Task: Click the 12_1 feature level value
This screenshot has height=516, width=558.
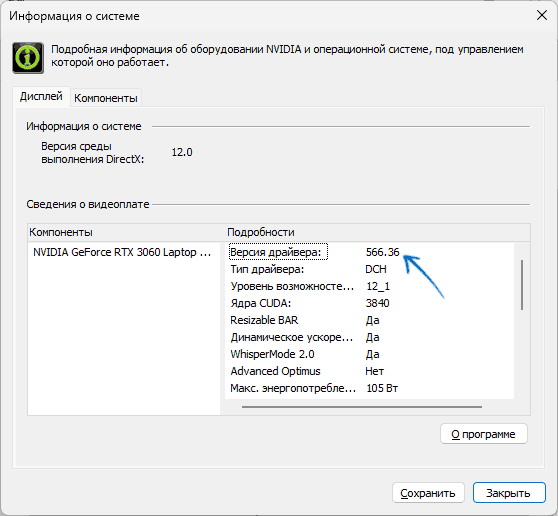Action: [378, 286]
